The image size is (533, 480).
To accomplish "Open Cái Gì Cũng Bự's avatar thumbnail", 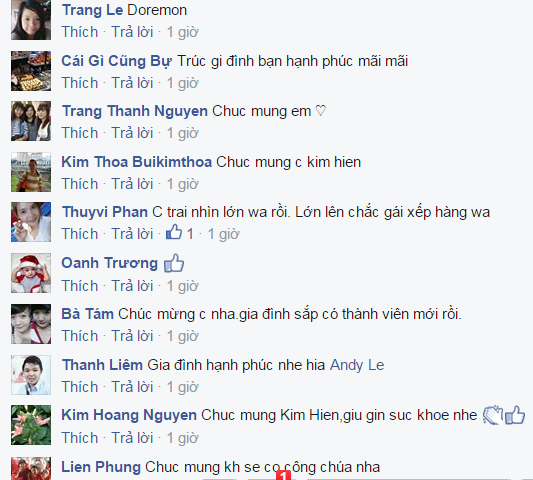I will [31, 71].
